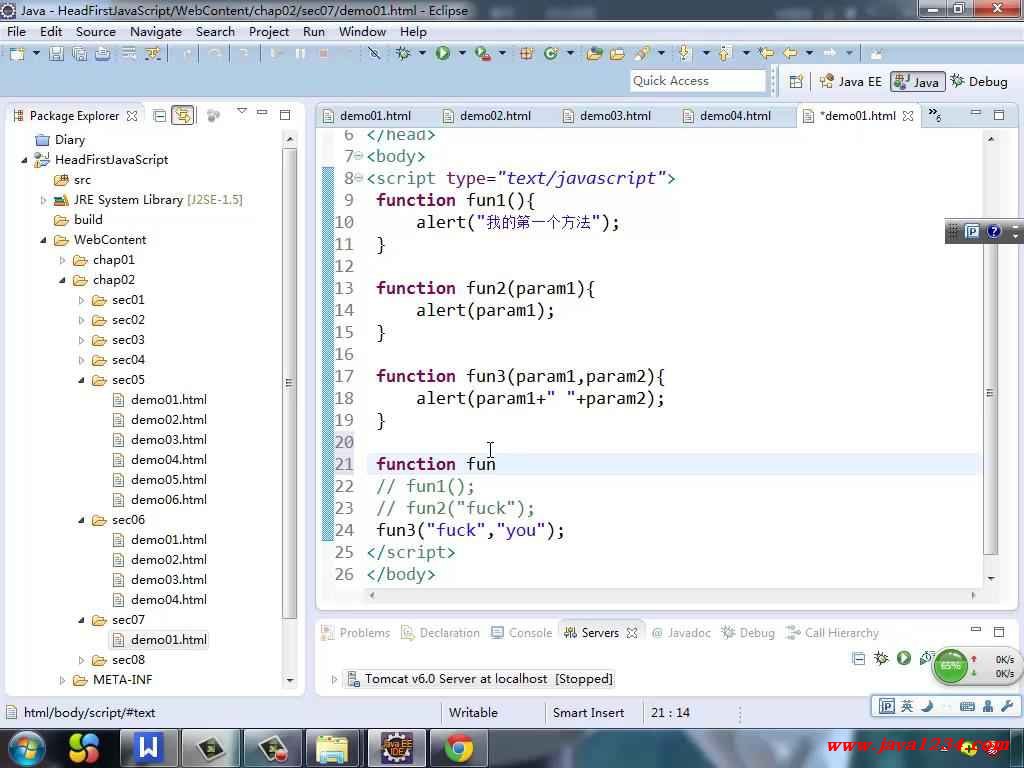This screenshot has width=1024, height=768.
Task: Open the Run button dropdown arrow
Action: 462,54
